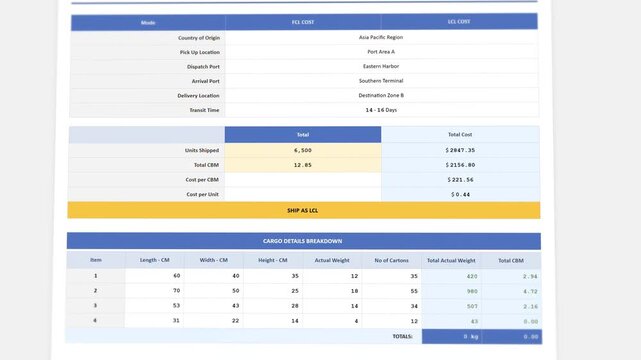Select item 4 actual weight cell 4
Screen dimensions: 641x360
[332, 321]
